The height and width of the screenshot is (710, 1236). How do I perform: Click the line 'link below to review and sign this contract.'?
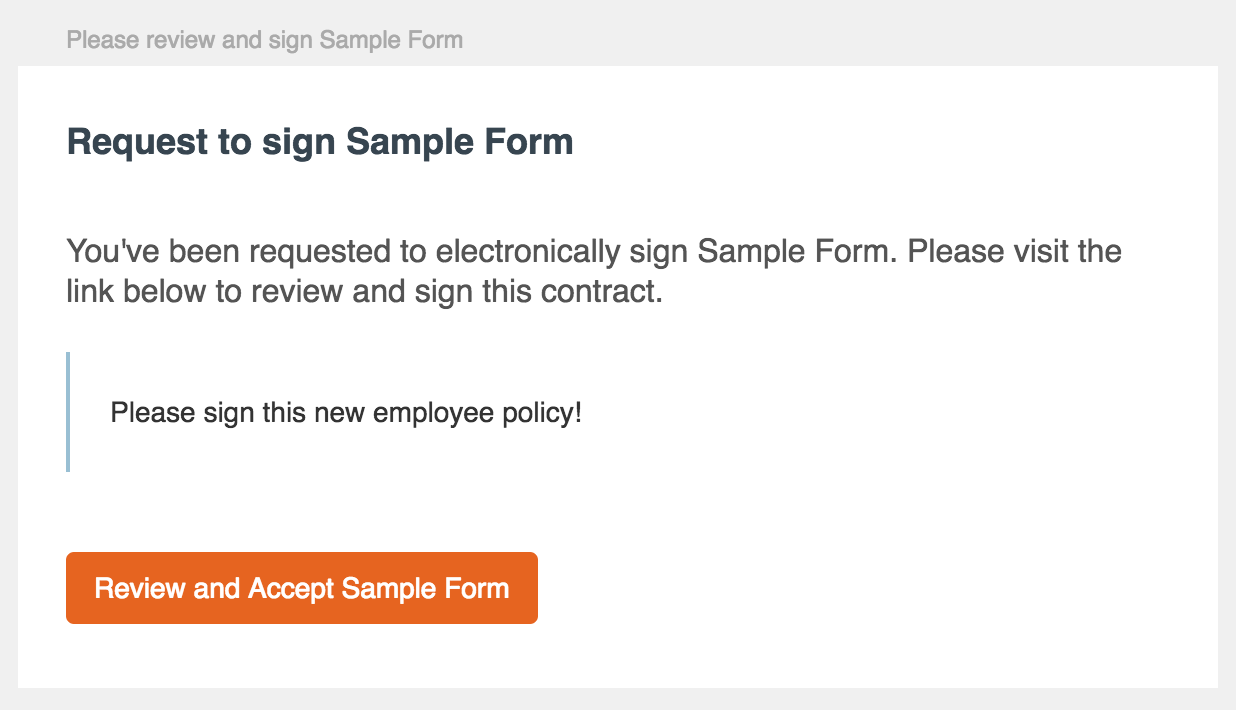[x=365, y=293]
